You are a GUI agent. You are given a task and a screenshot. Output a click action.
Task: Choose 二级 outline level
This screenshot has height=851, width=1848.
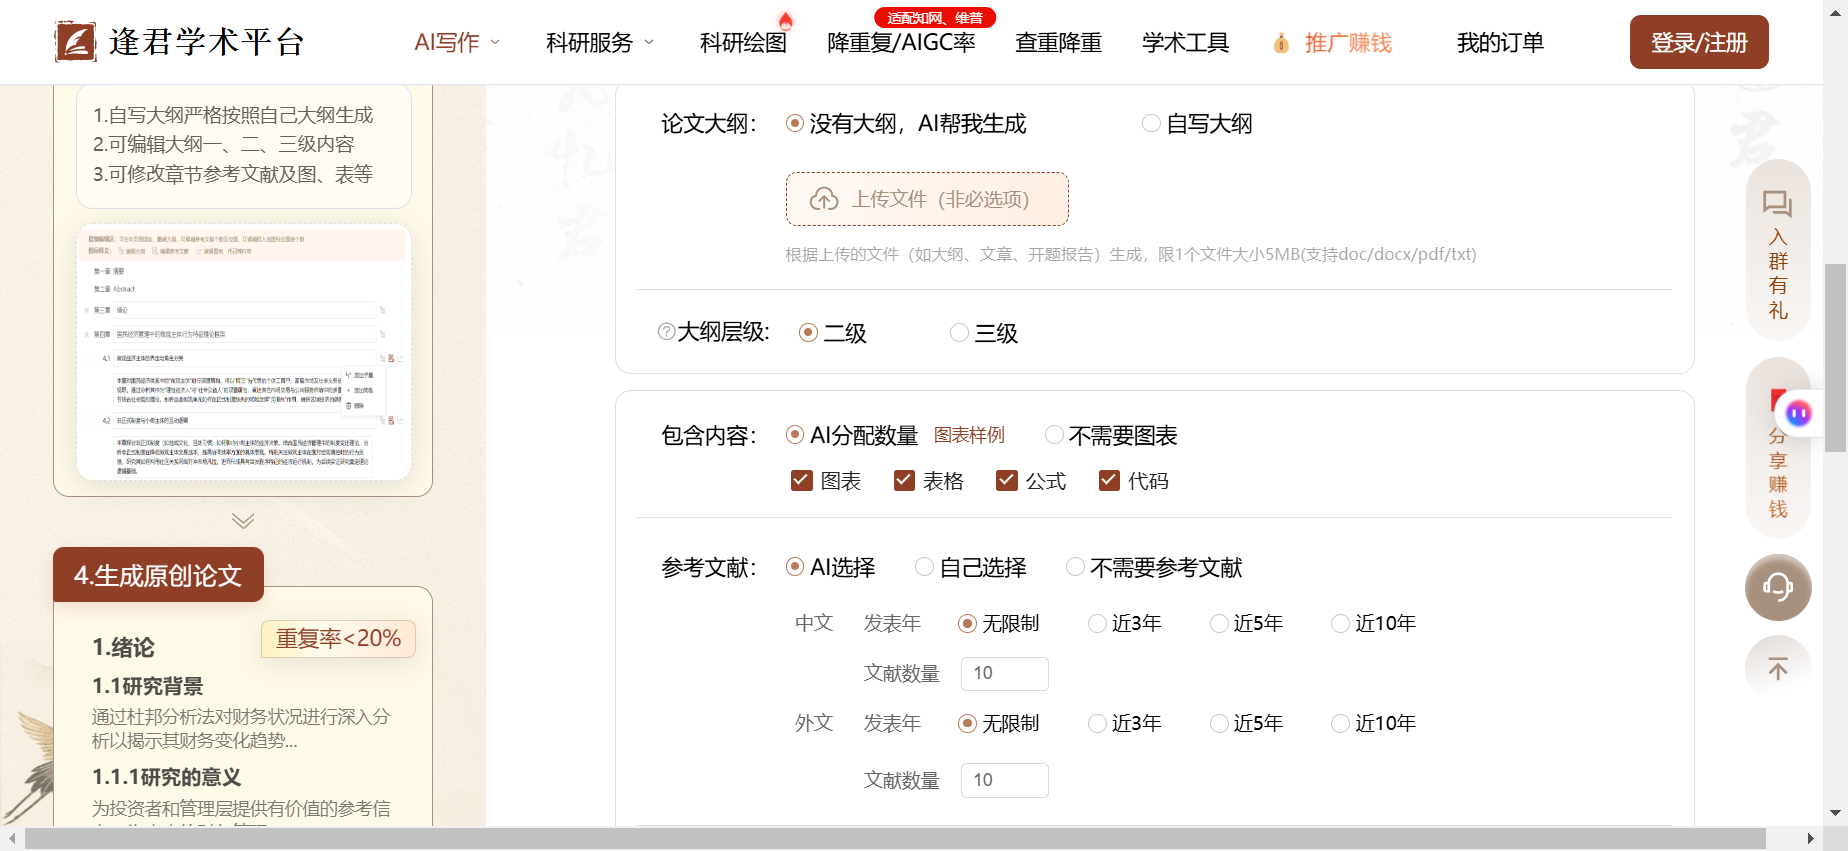(808, 332)
